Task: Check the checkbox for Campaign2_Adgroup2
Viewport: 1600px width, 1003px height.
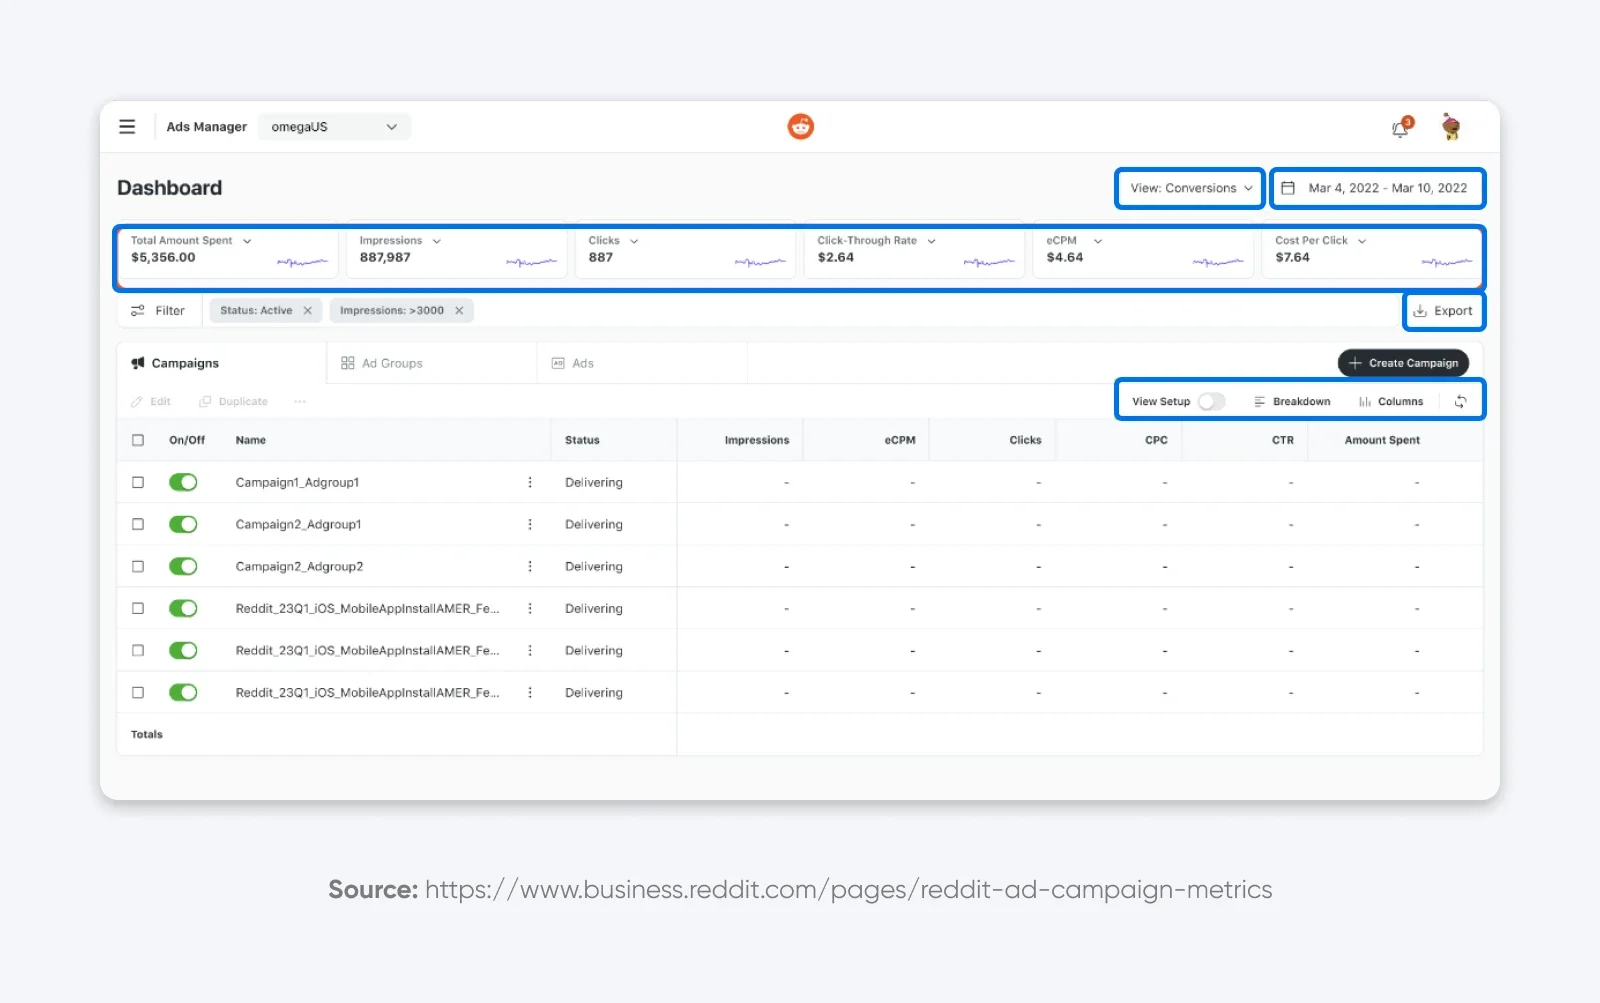Action: tap(137, 565)
